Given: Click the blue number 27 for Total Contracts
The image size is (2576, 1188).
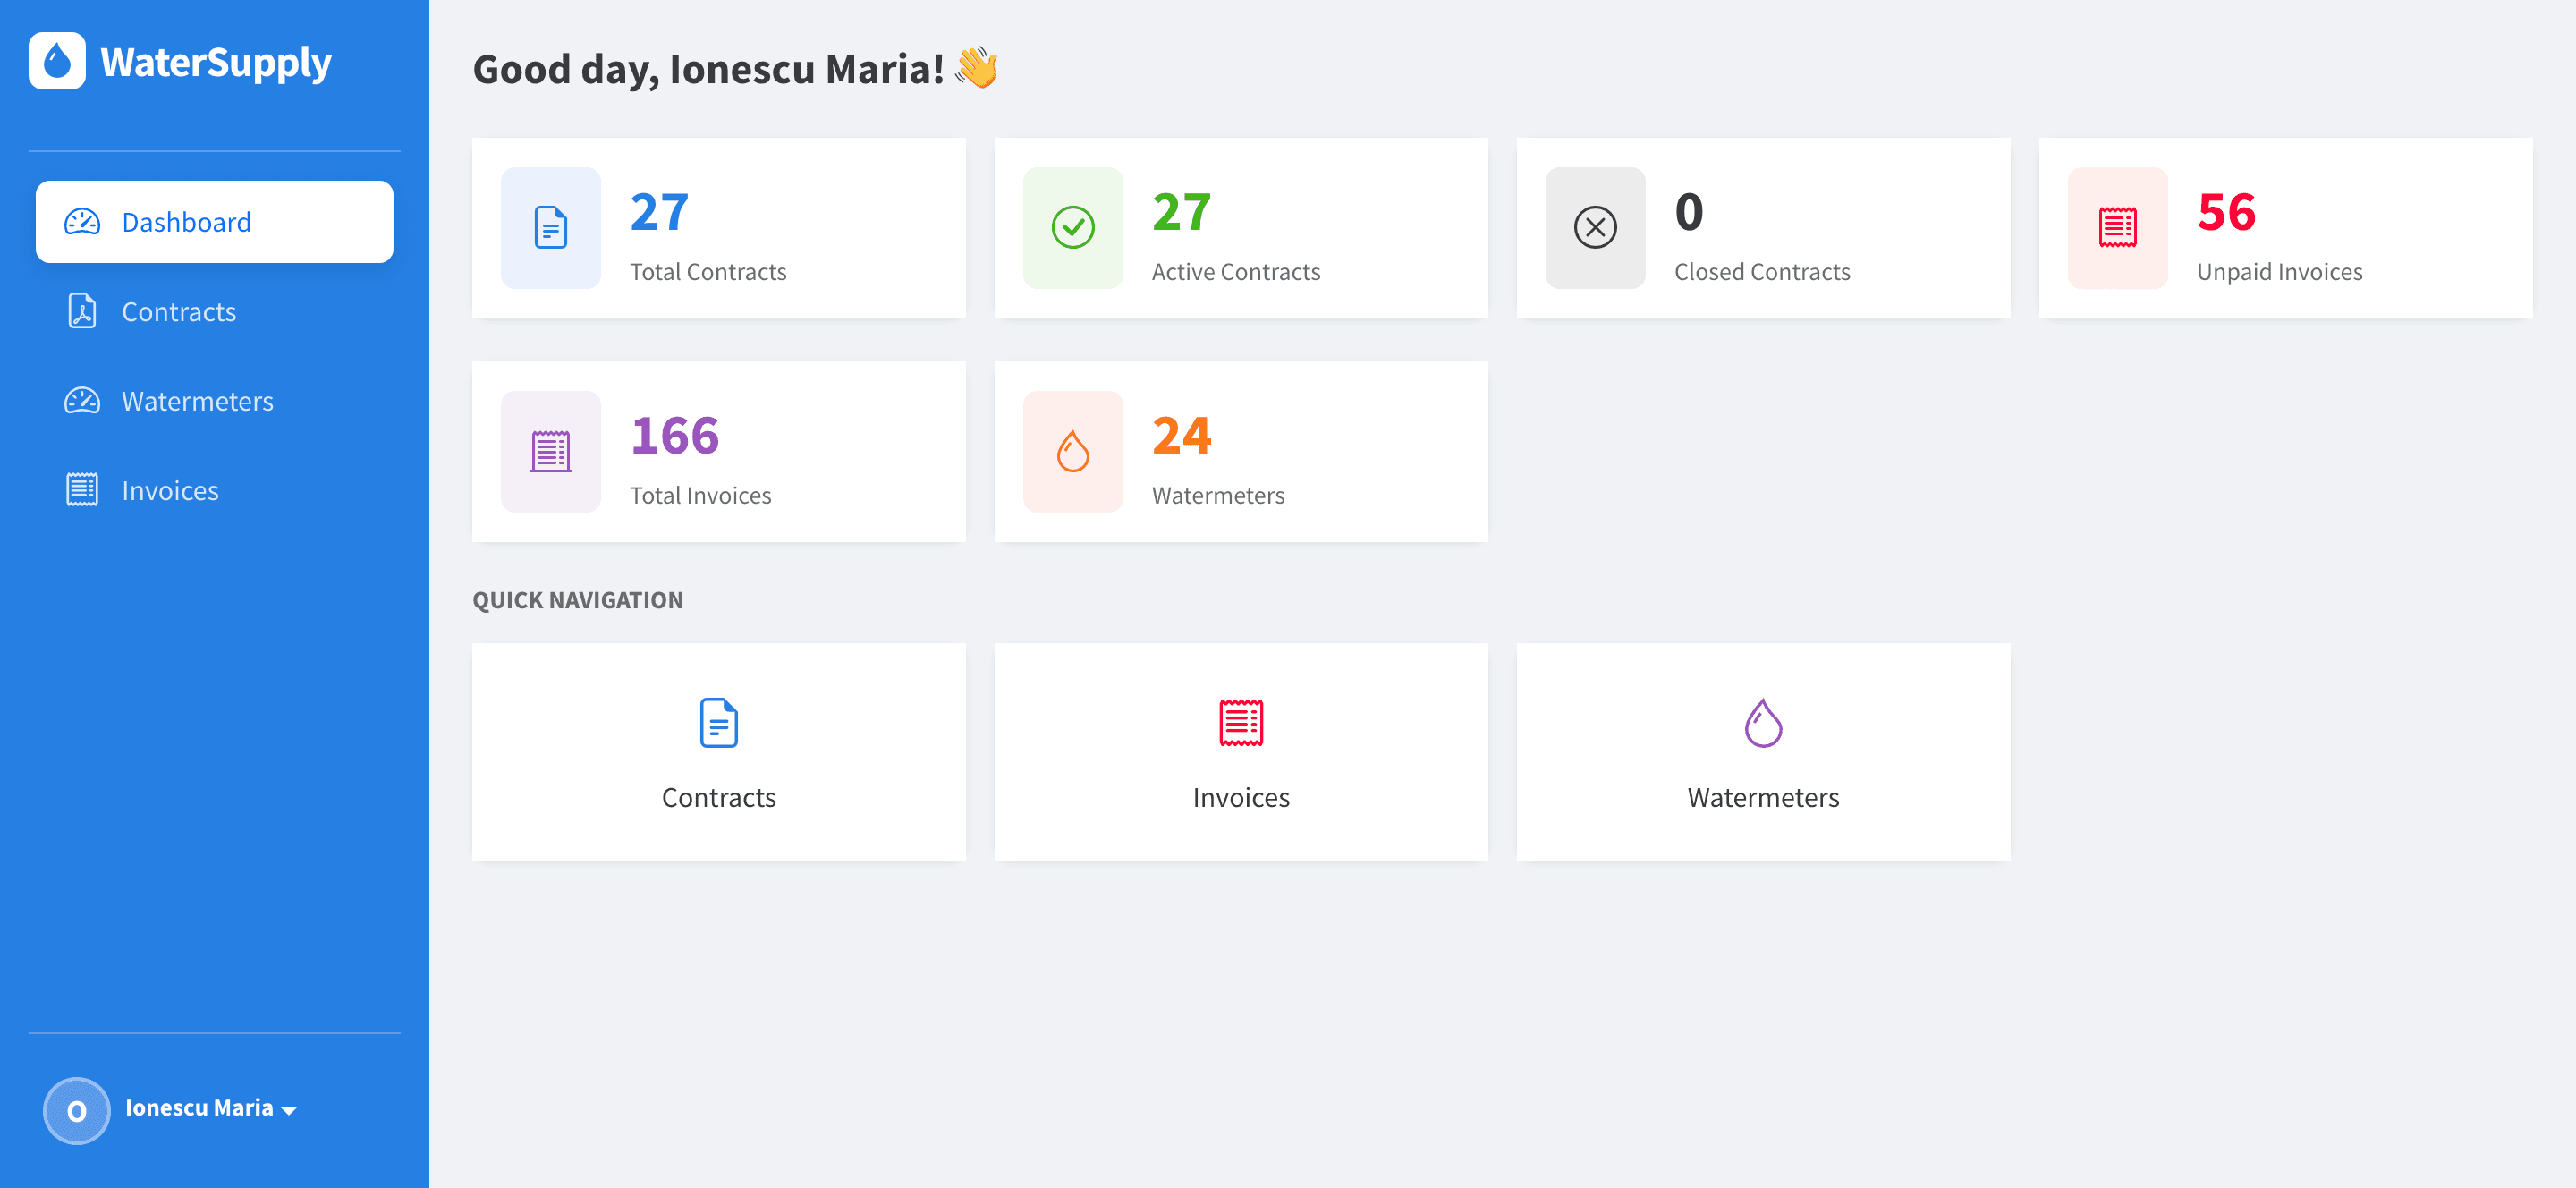Looking at the screenshot, I should tap(659, 212).
